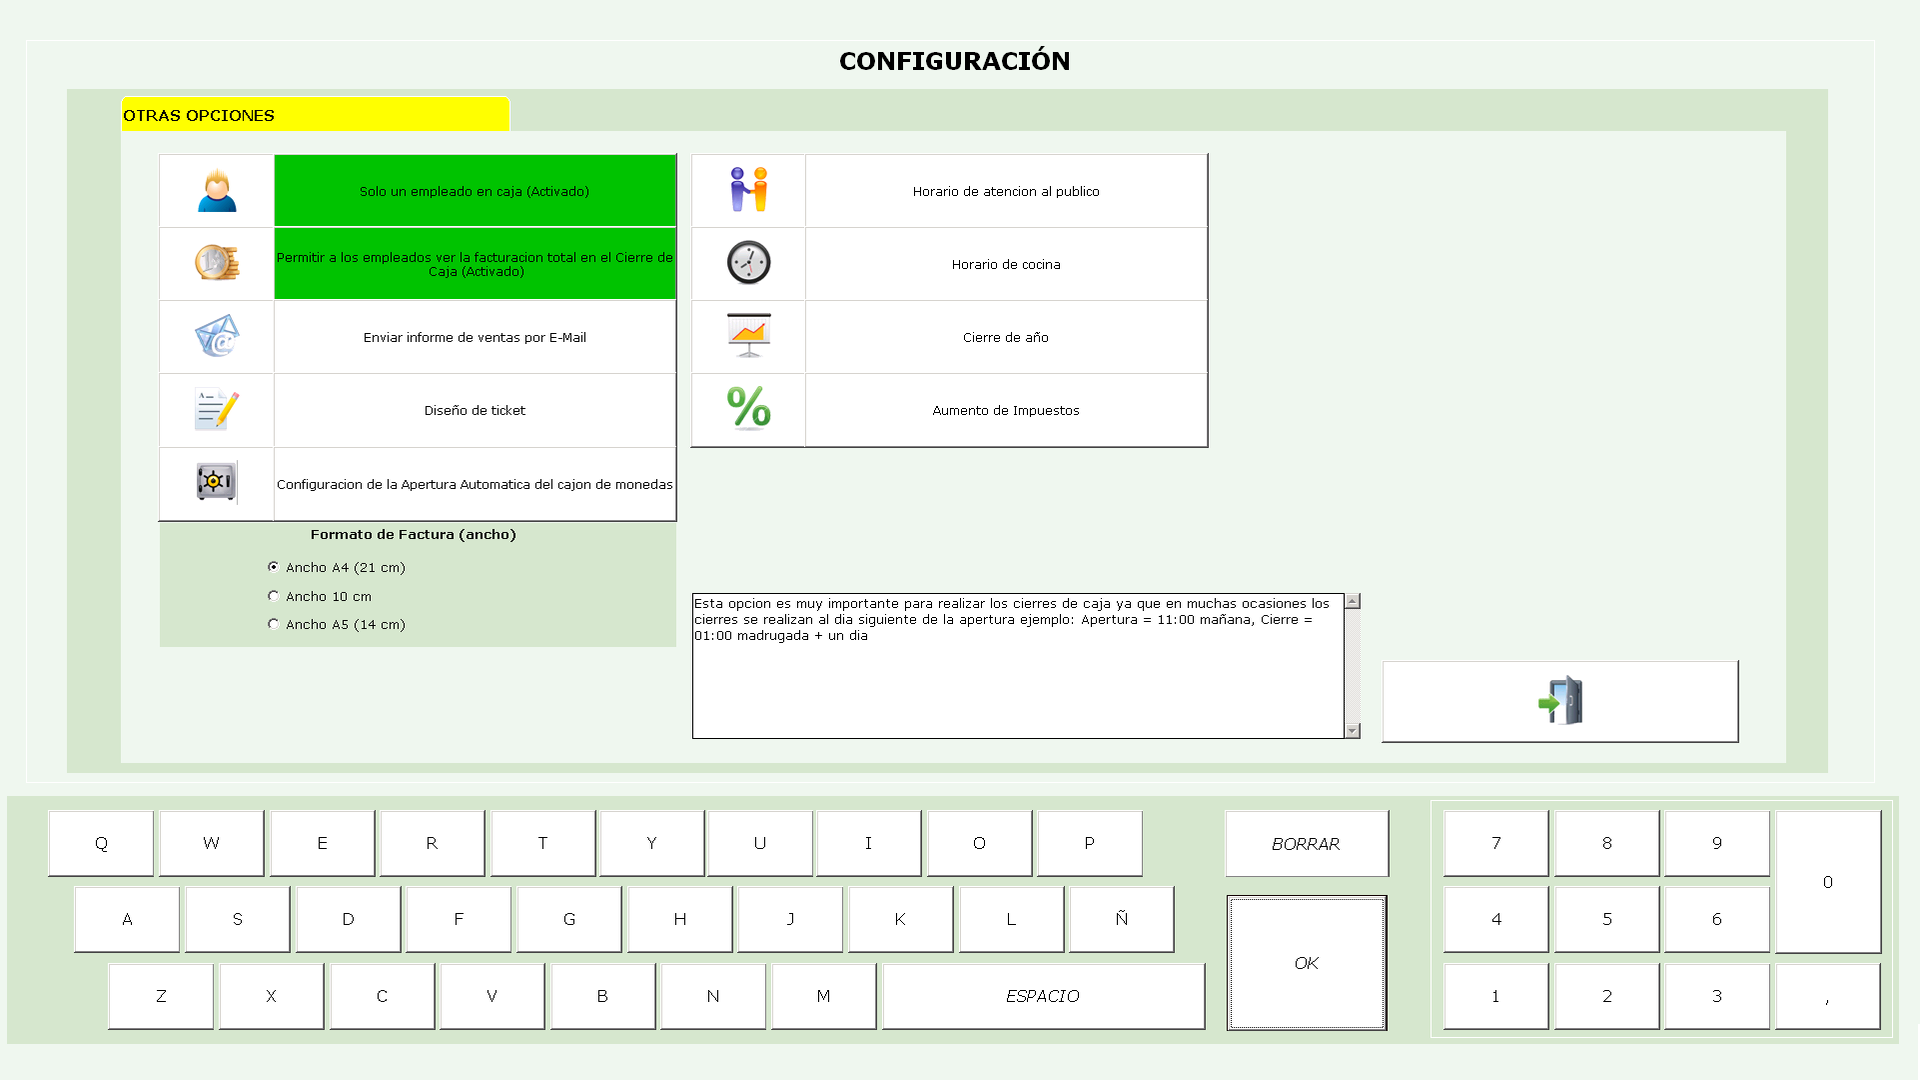Select Ancho 10 cm invoice width
The width and height of the screenshot is (1920, 1080).
click(273, 596)
